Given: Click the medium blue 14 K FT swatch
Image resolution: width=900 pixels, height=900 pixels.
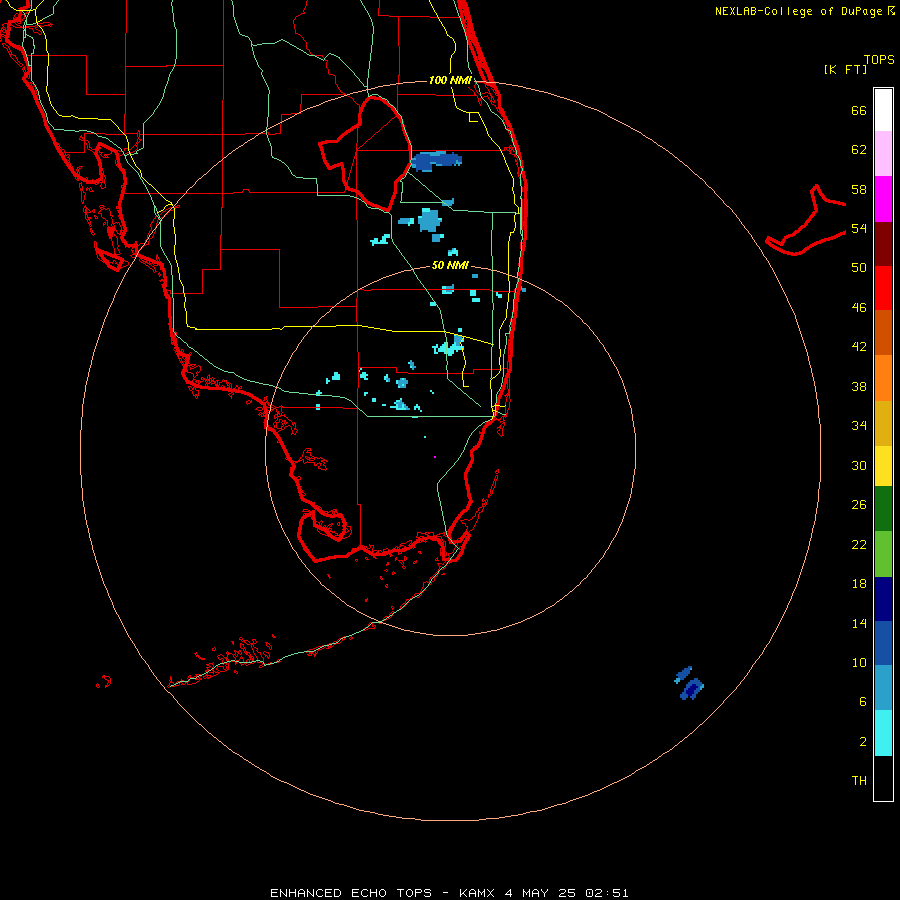Looking at the screenshot, I should pyautogui.click(x=883, y=643).
